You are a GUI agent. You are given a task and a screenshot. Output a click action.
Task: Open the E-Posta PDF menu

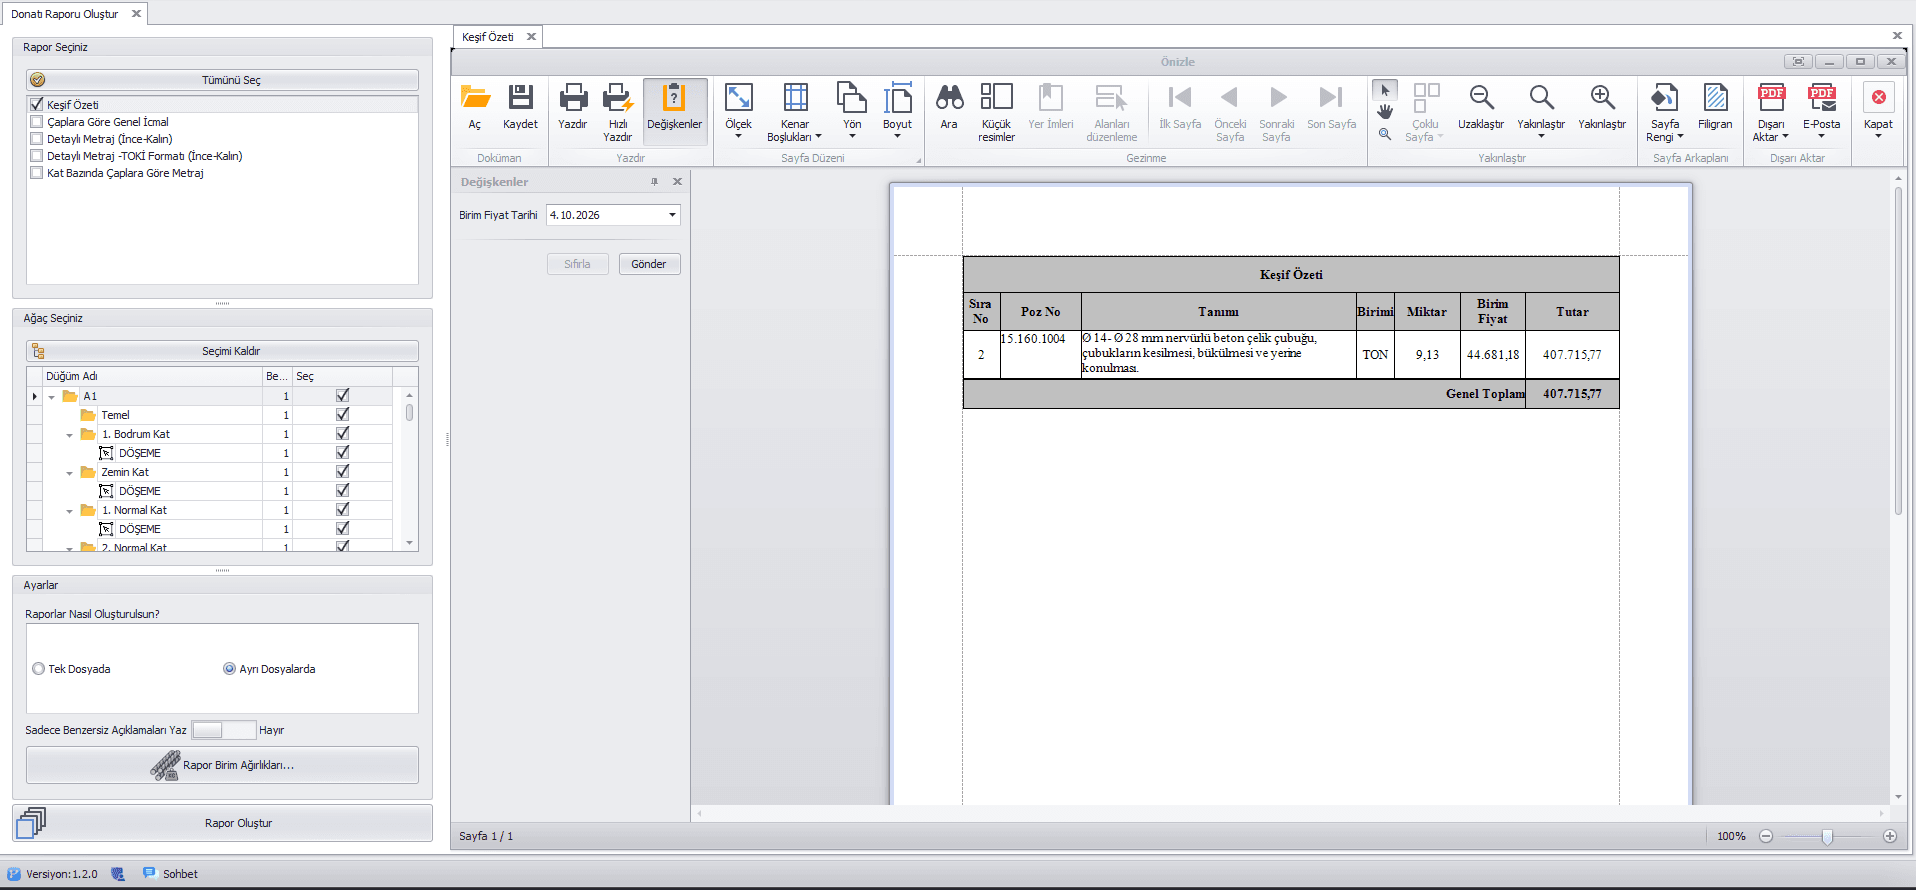1822,110
